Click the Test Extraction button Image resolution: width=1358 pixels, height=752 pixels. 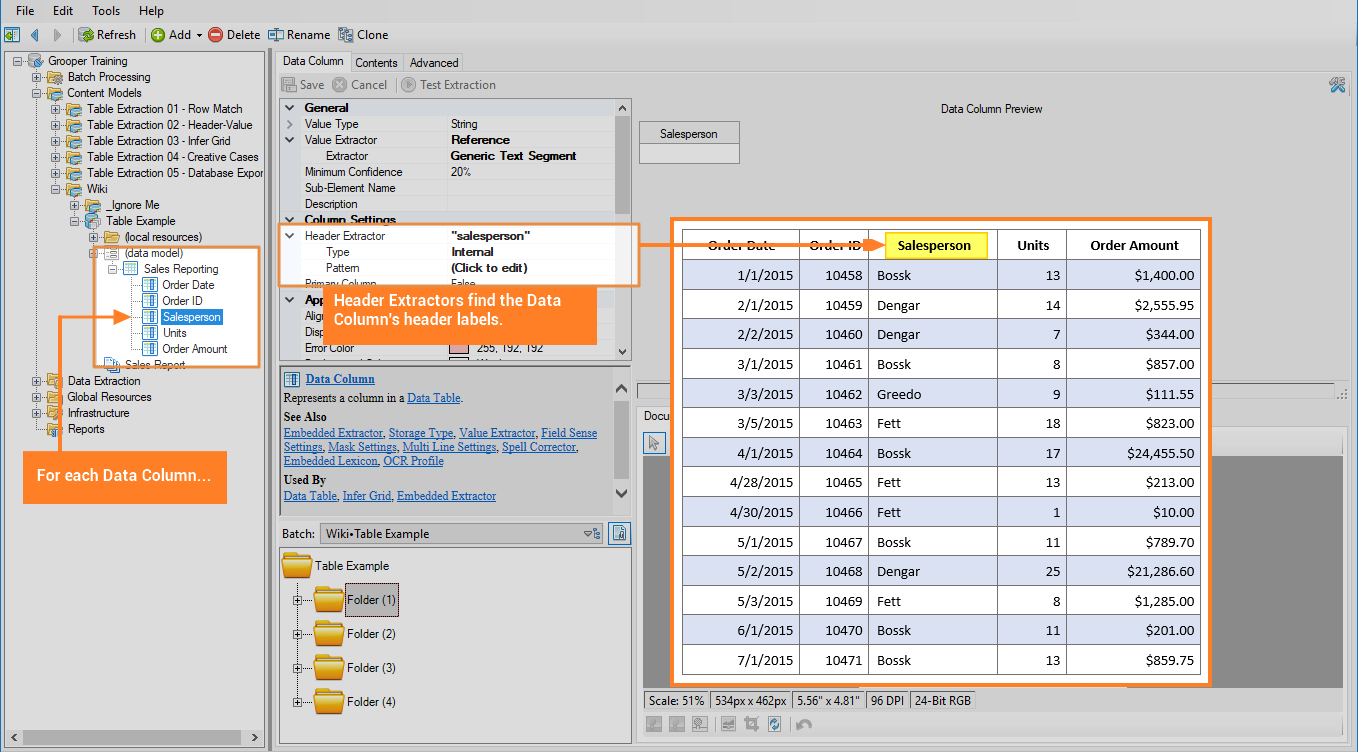pos(449,85)
